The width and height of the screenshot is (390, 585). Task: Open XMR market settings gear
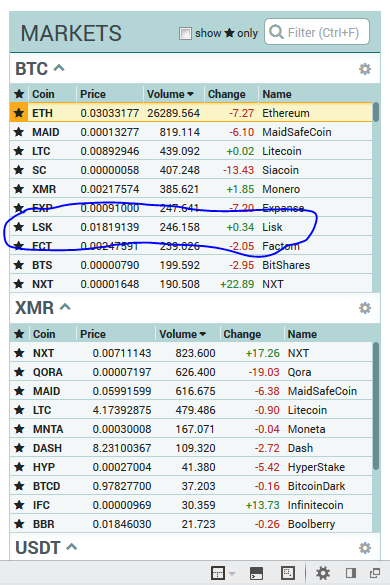(x=365, y=308)
